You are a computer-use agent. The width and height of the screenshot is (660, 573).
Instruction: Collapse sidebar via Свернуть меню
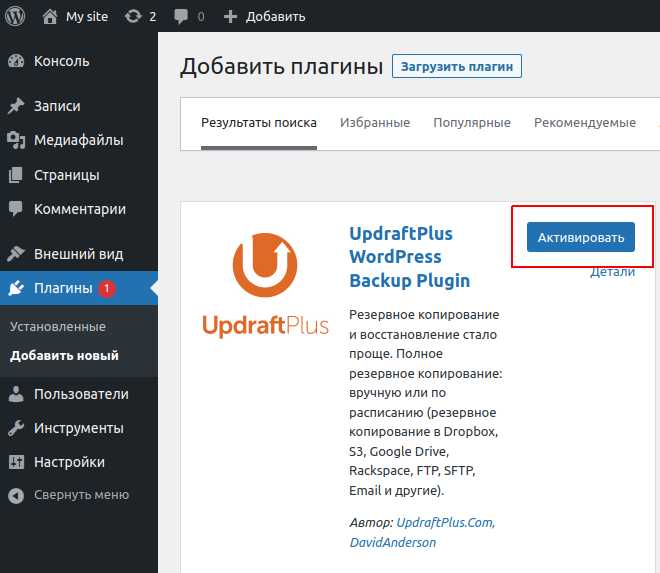tap(81, 495)
